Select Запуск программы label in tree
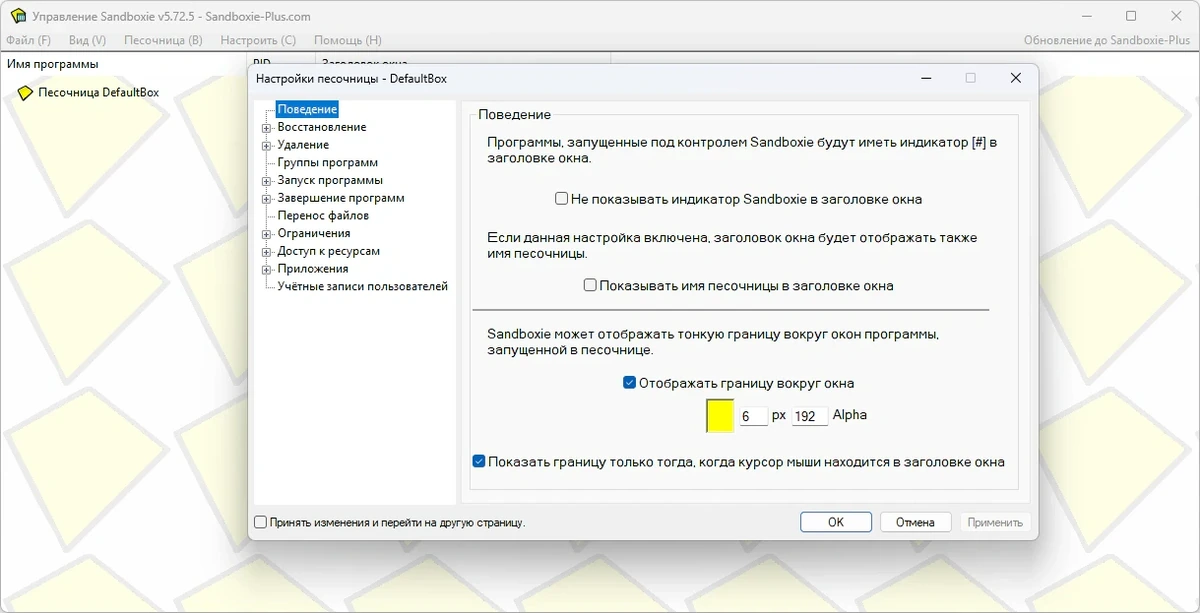Viewport: 1200px width, 613px height. 330,180
